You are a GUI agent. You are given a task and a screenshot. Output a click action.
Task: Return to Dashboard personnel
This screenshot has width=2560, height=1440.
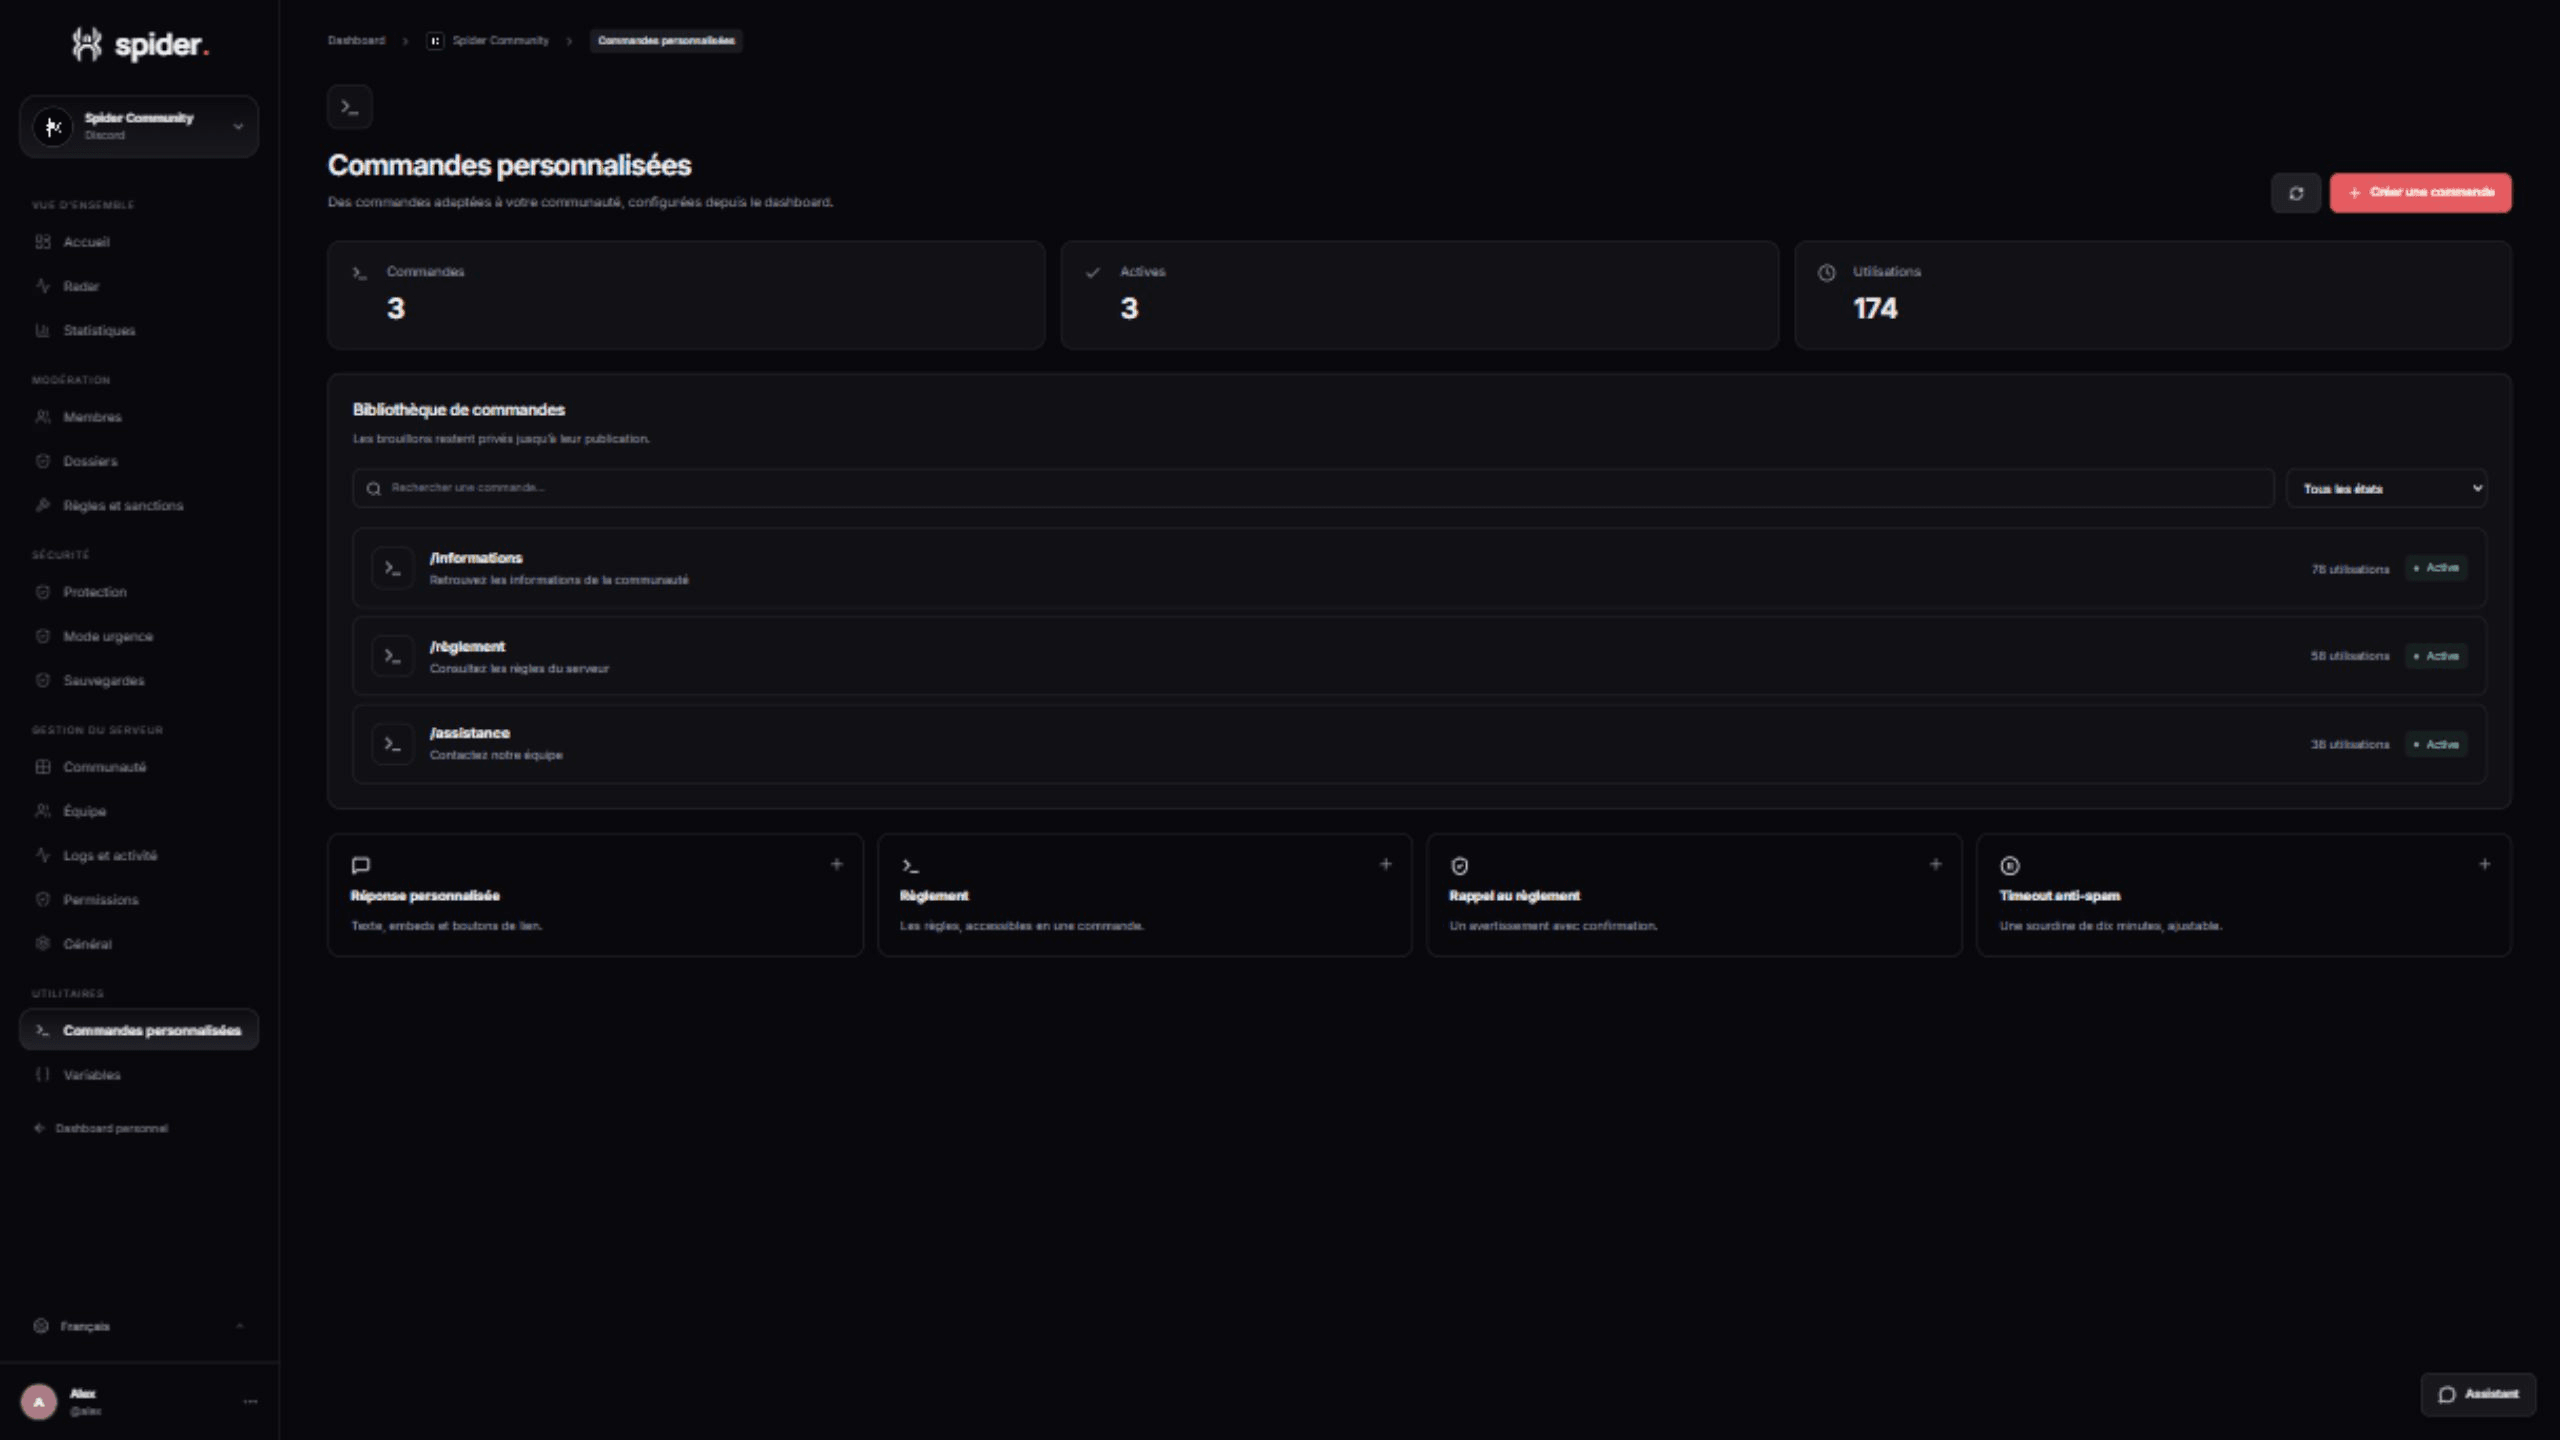tap(101, 1128)
